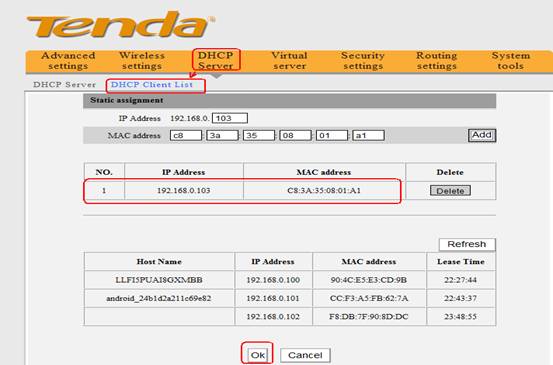Refresh the DHCP client list
The image size is (553, 365).
[x=467, y=244]
